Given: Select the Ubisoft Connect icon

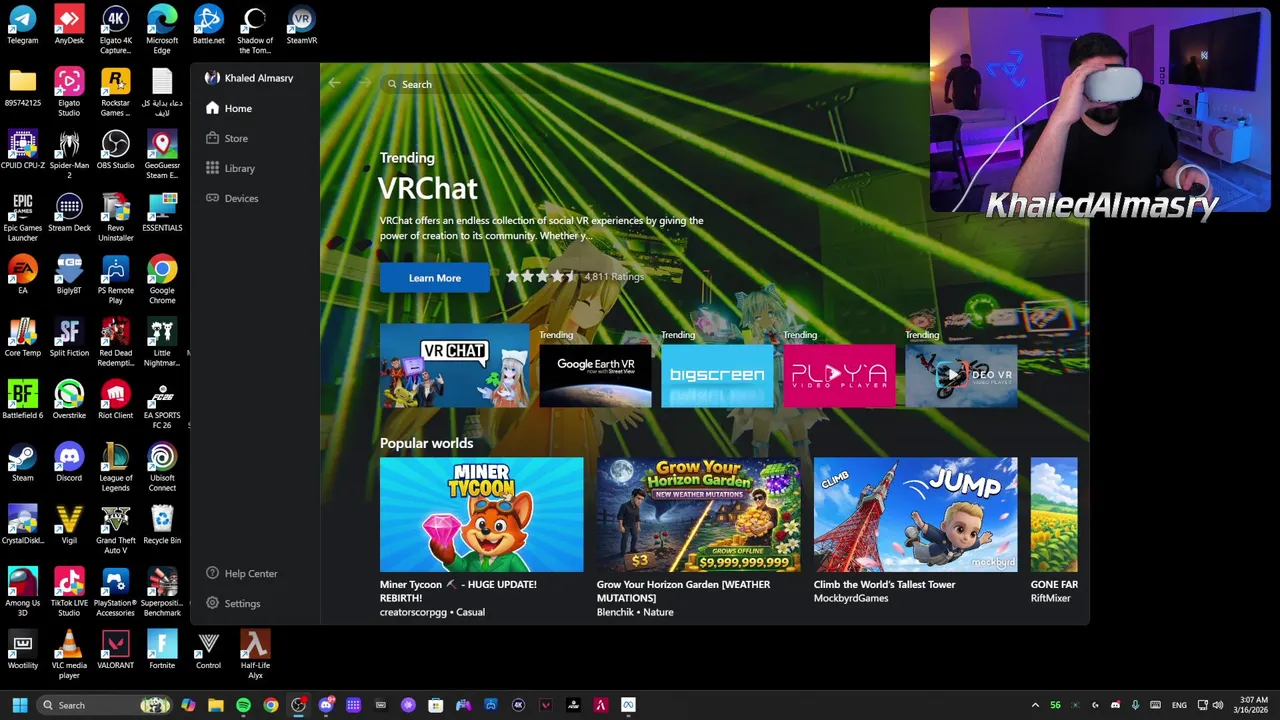Looking at the screenshot, I should click(x=162, y=467).
